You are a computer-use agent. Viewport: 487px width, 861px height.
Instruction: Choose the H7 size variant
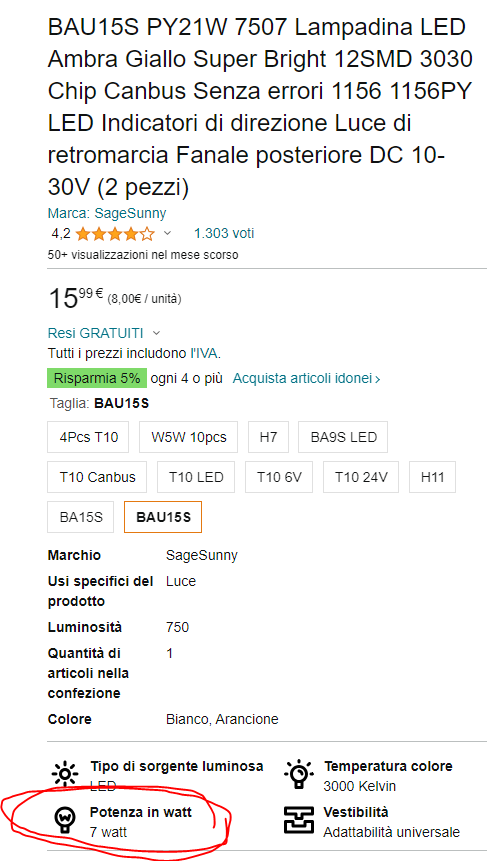pyautogui.click(x=268, y=437)
